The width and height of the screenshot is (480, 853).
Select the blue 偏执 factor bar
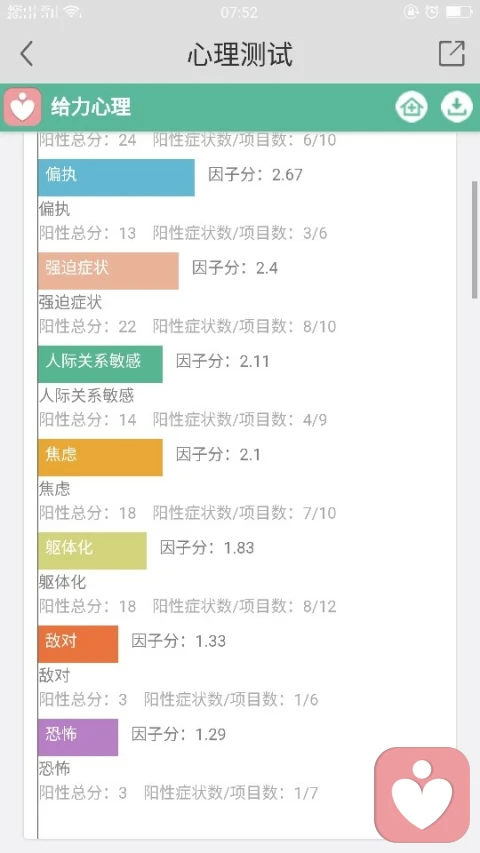116,177
